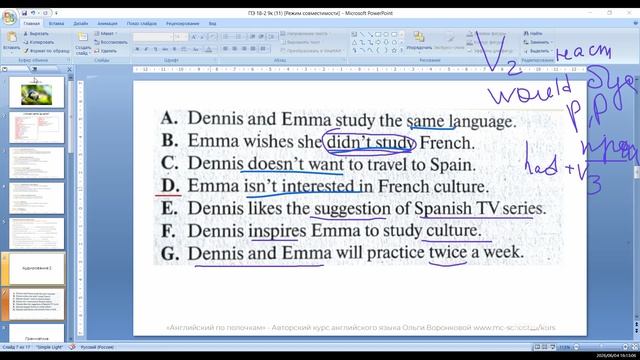Open numbered list options
Viewport: 640px width, 360px height.
239,37
